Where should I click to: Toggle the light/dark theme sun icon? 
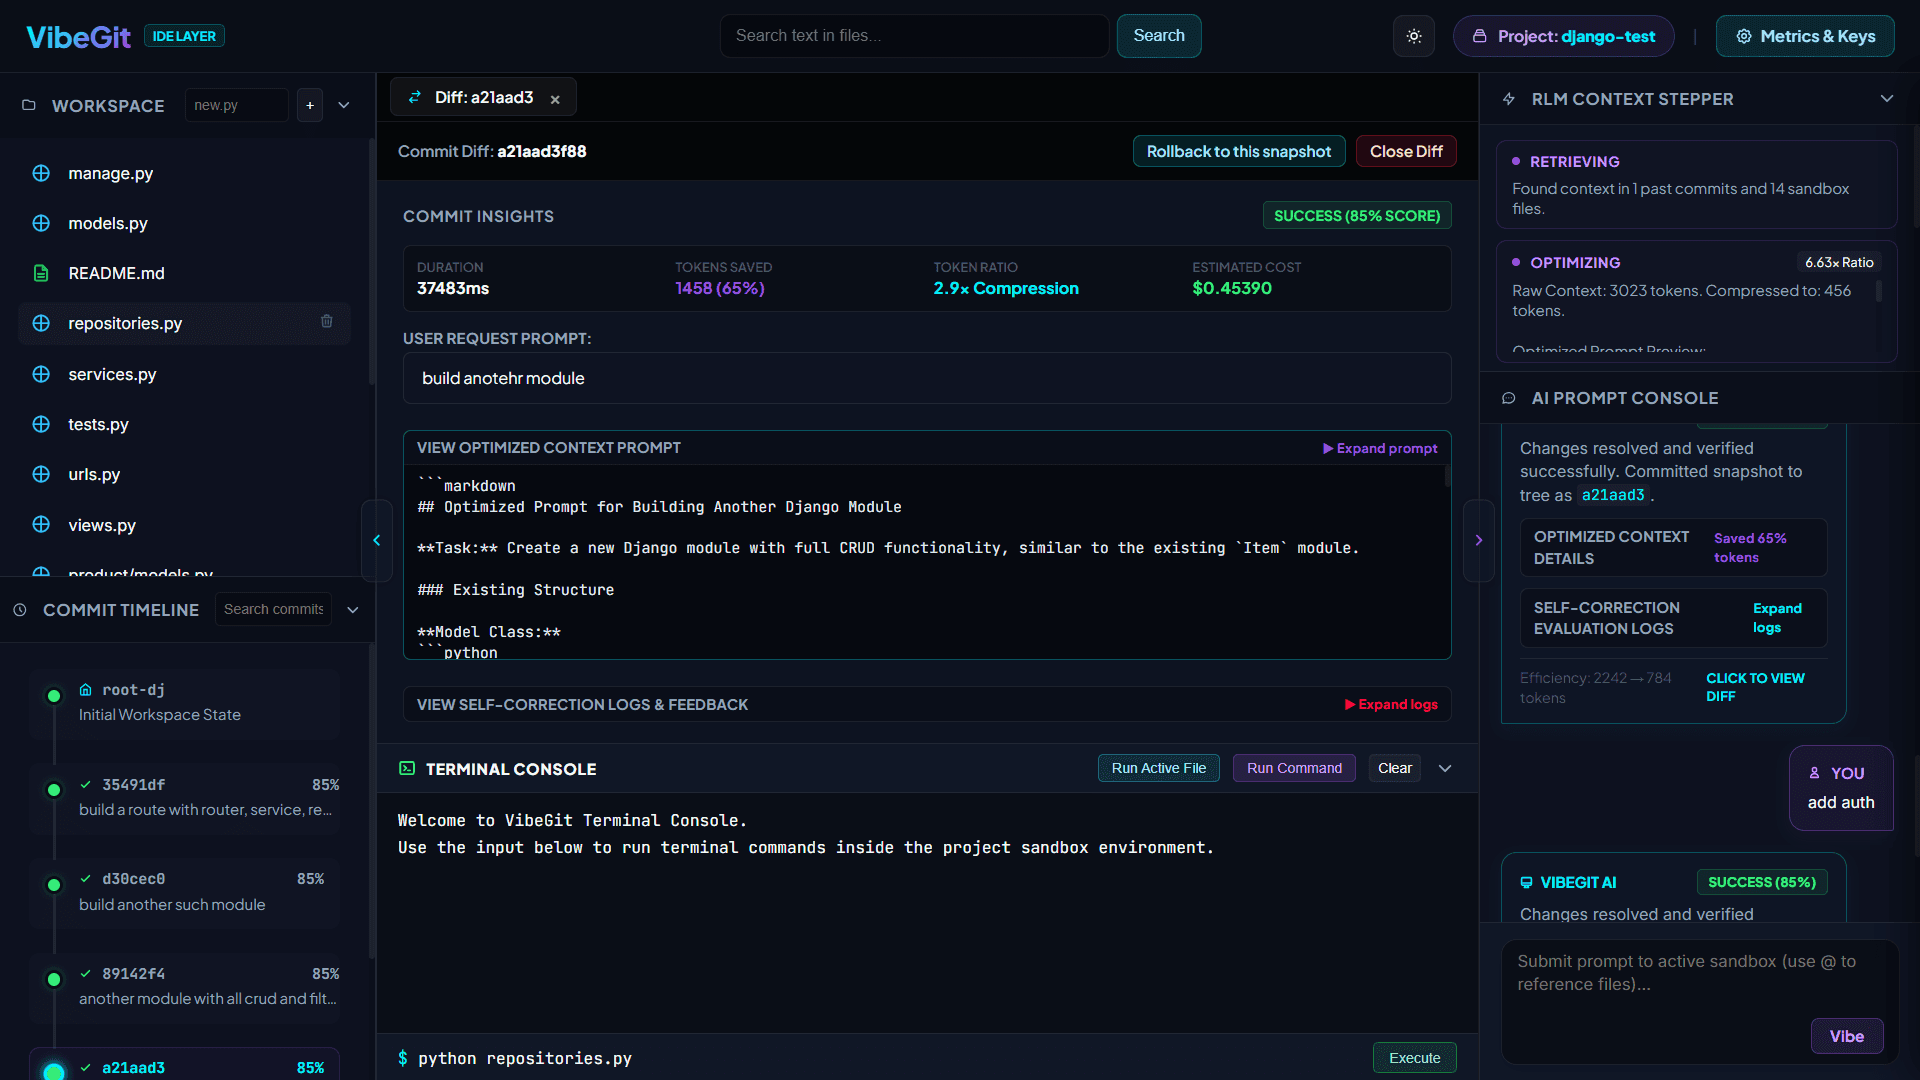(x=1414, y=36)
